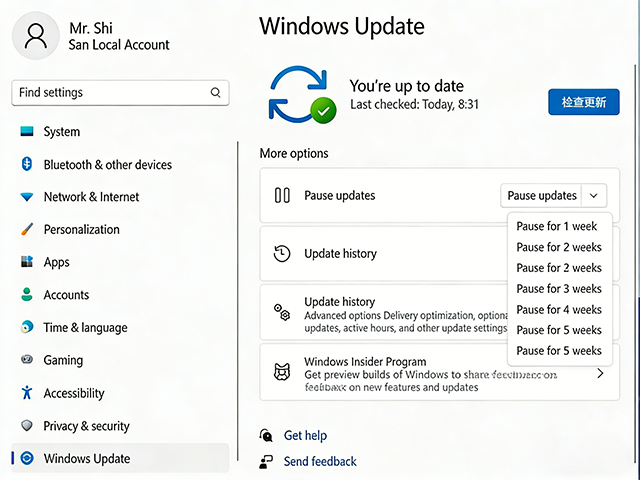
Task: Expand the Pause updates dropdown arrow
Action: coord(594,196)
